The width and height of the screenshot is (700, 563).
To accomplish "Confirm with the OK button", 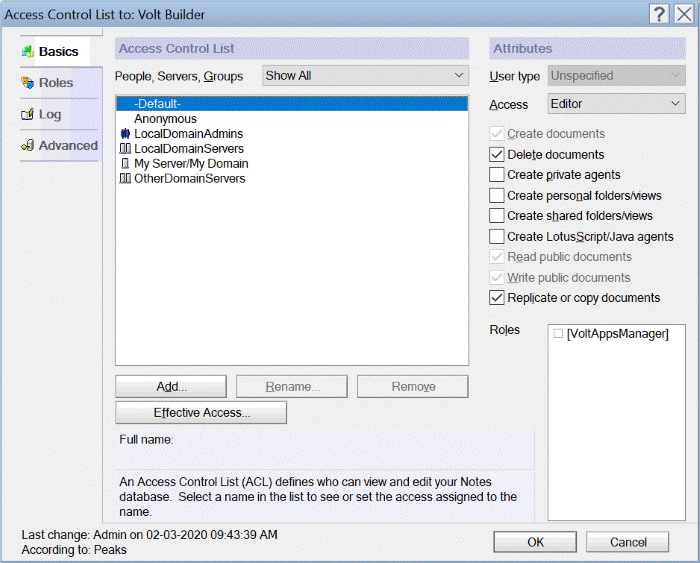I will 535,542.
